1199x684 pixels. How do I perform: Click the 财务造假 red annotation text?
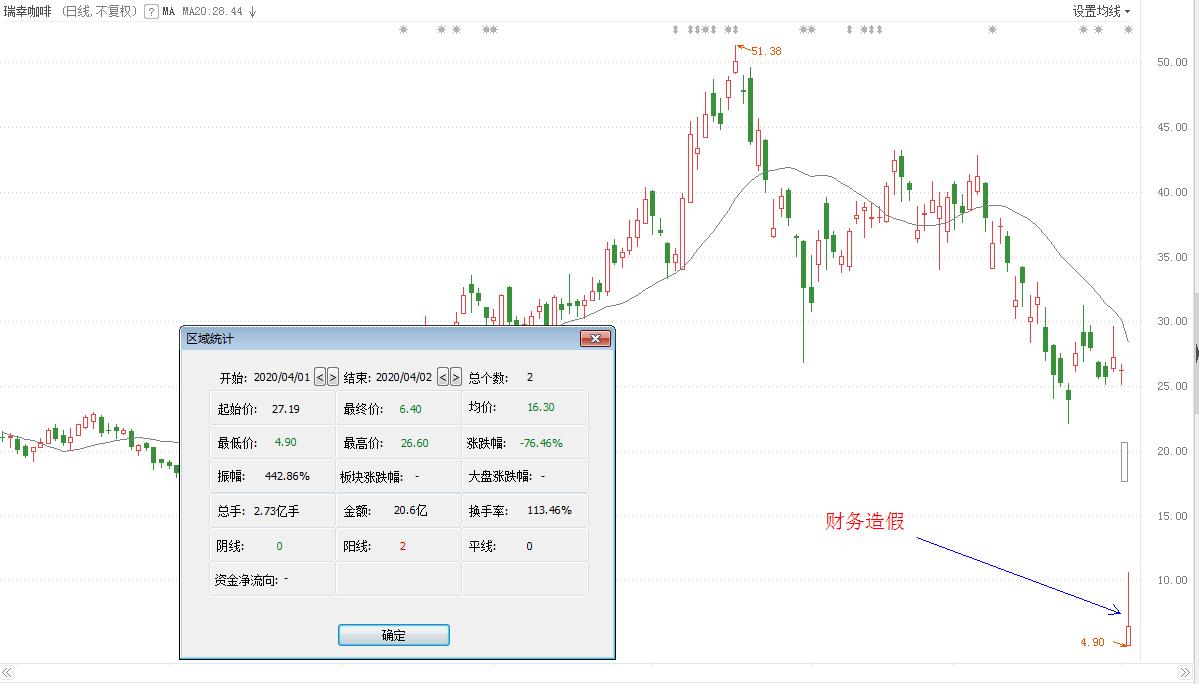tap(864, 521)
